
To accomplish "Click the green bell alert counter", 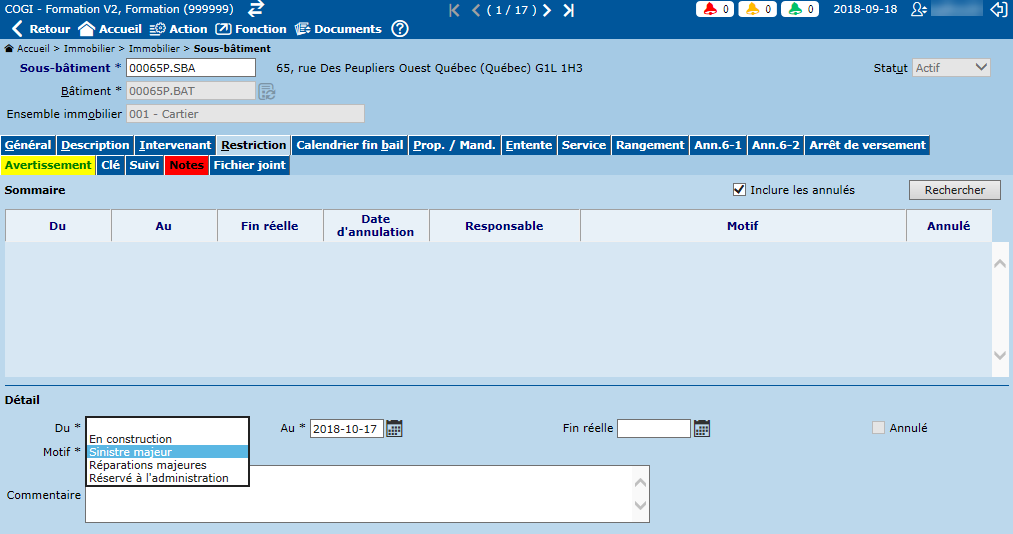I will click(x=800, y=9).
